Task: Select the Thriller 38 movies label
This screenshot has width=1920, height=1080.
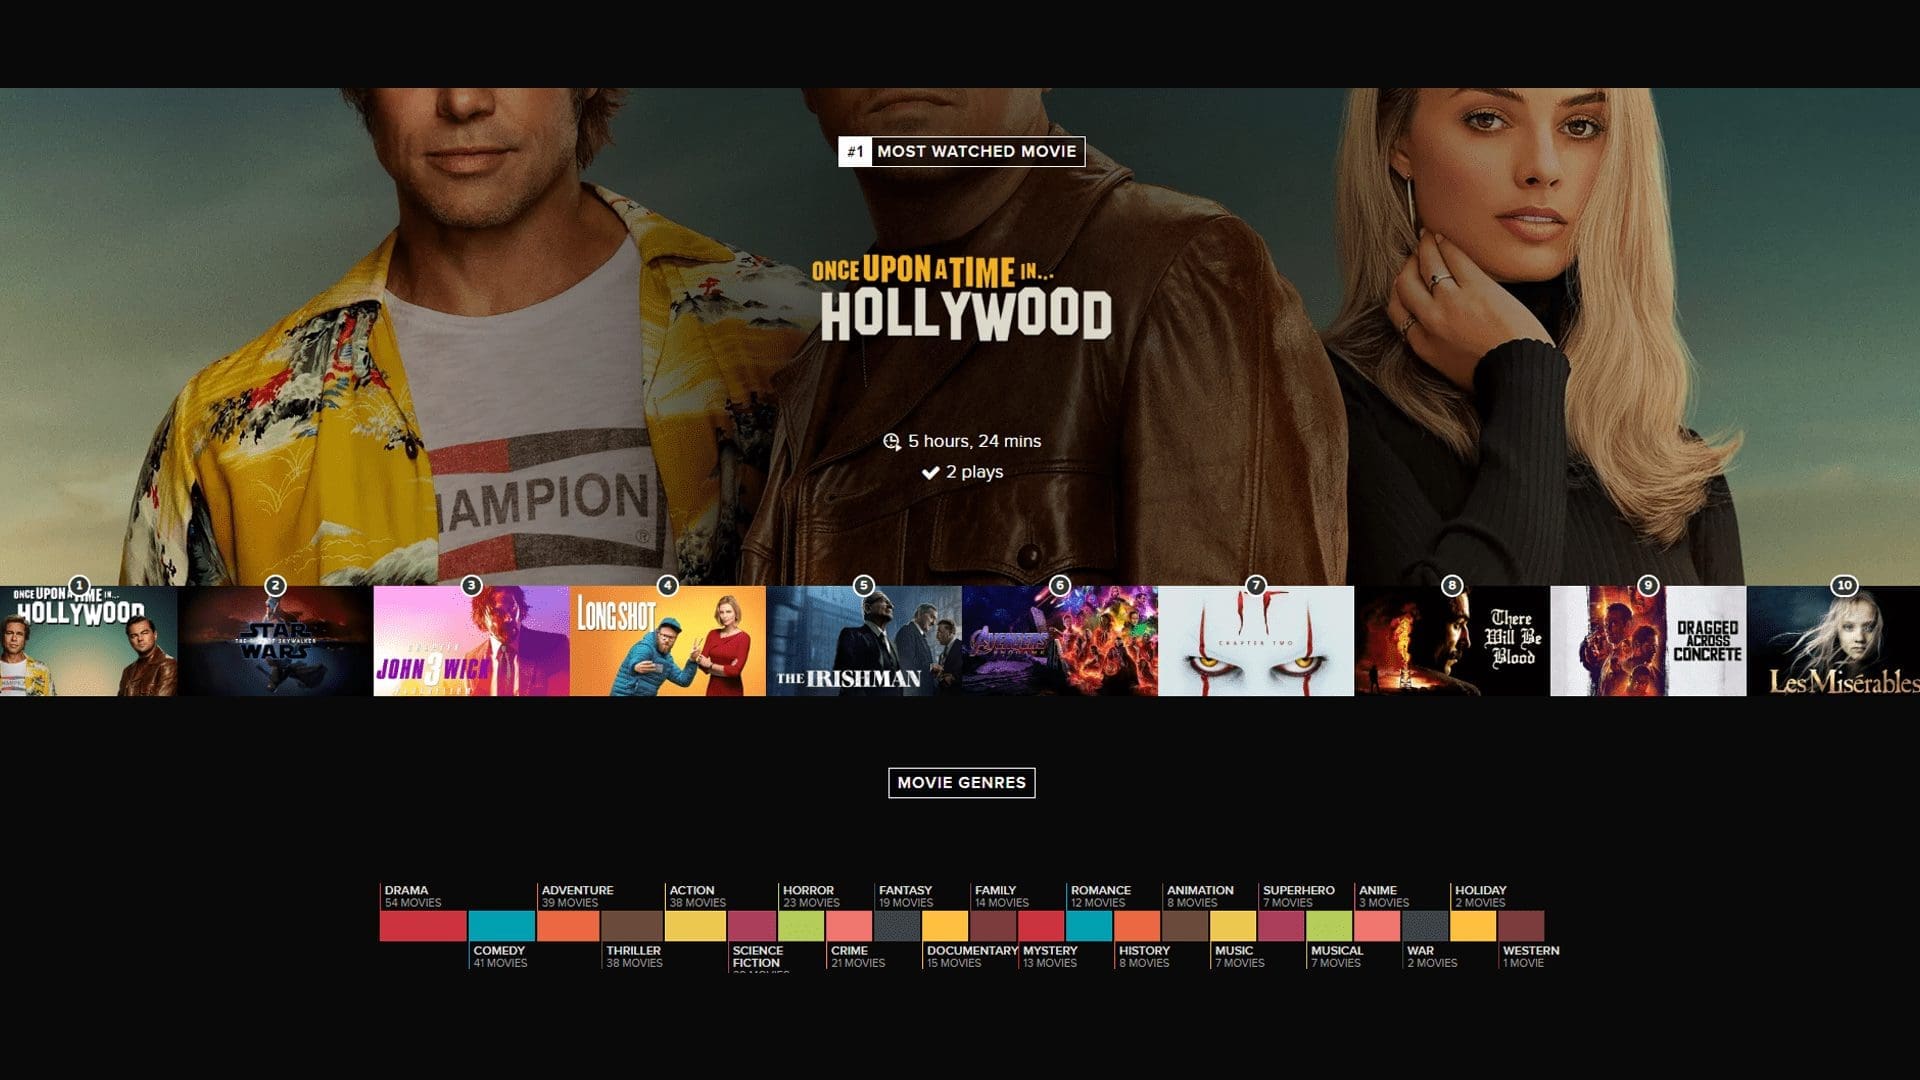Action: 633,957
